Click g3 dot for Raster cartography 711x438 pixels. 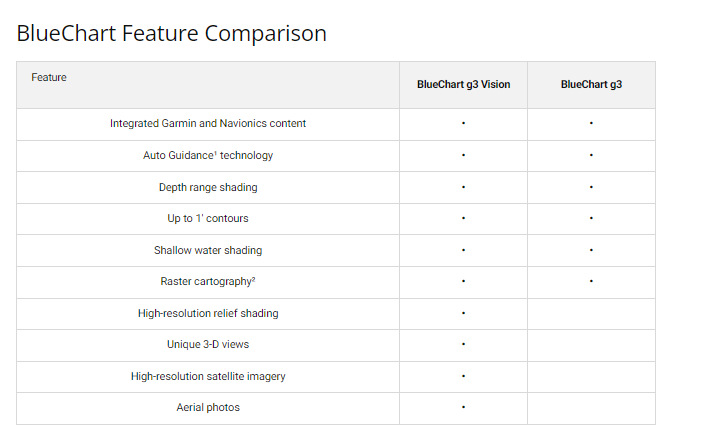[x=591, y=282]
